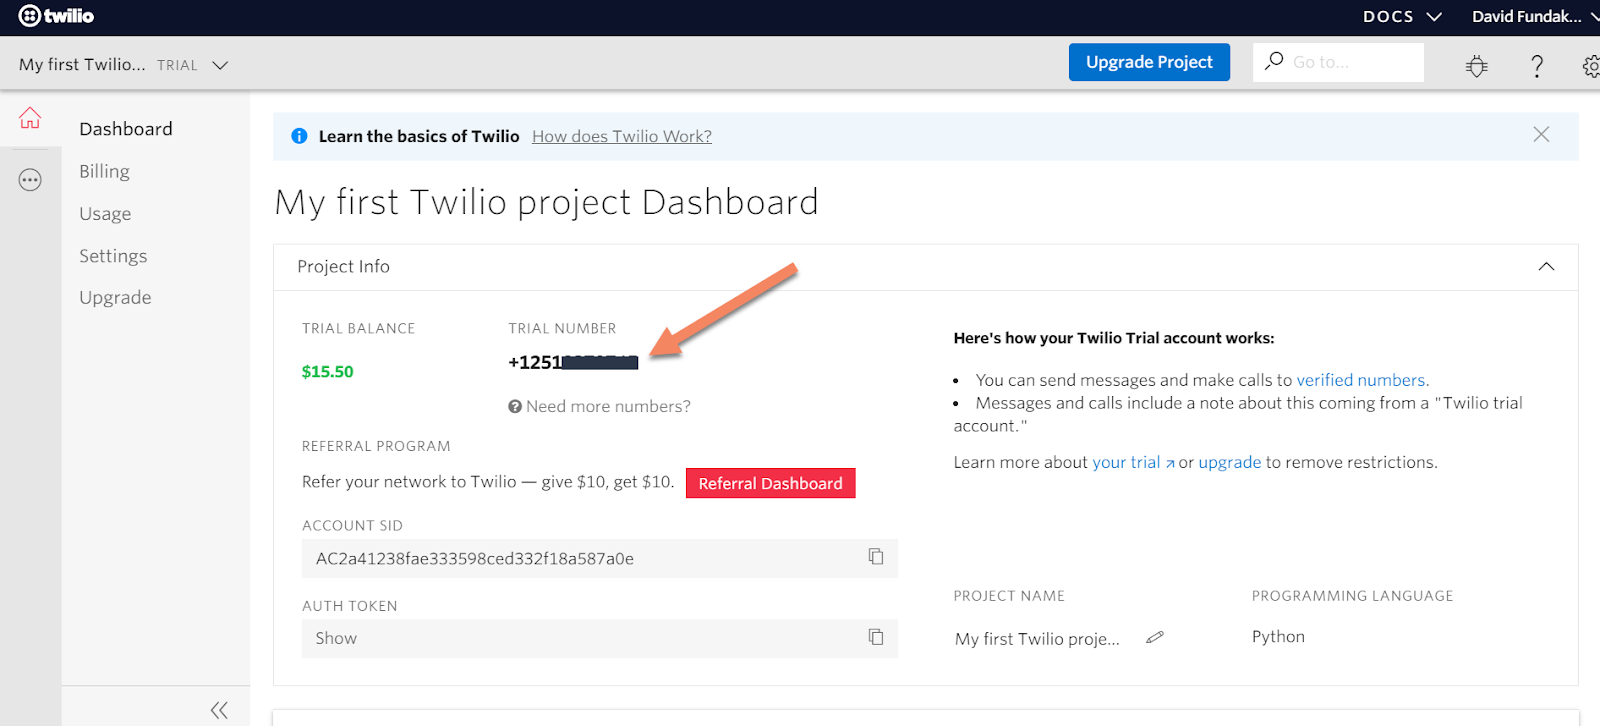Open the debugger bug icon

[x=1476, y=66]
